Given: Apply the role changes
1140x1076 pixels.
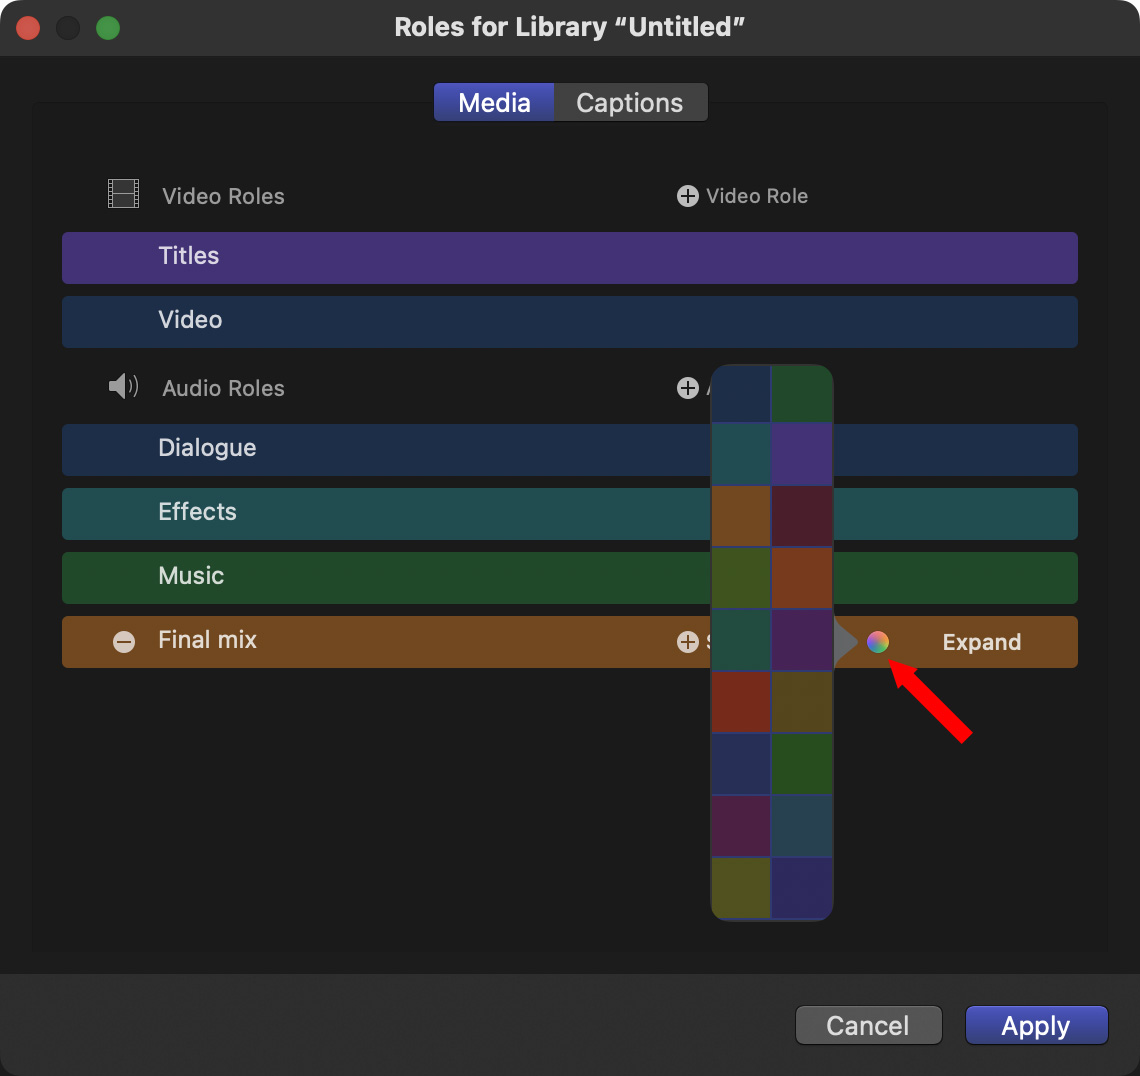Looking at the screenshot, I should pyautogui.click(x=1036, y=1025).
